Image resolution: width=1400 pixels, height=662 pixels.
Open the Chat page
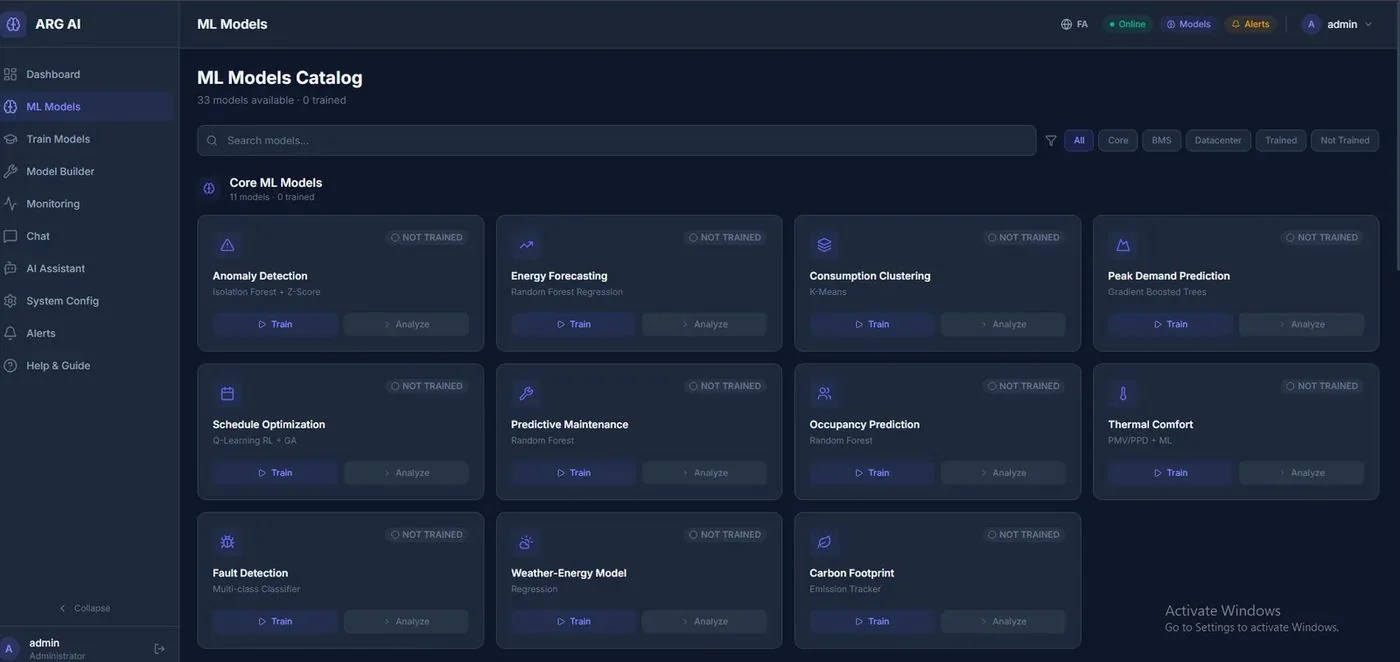coord(88,236)
